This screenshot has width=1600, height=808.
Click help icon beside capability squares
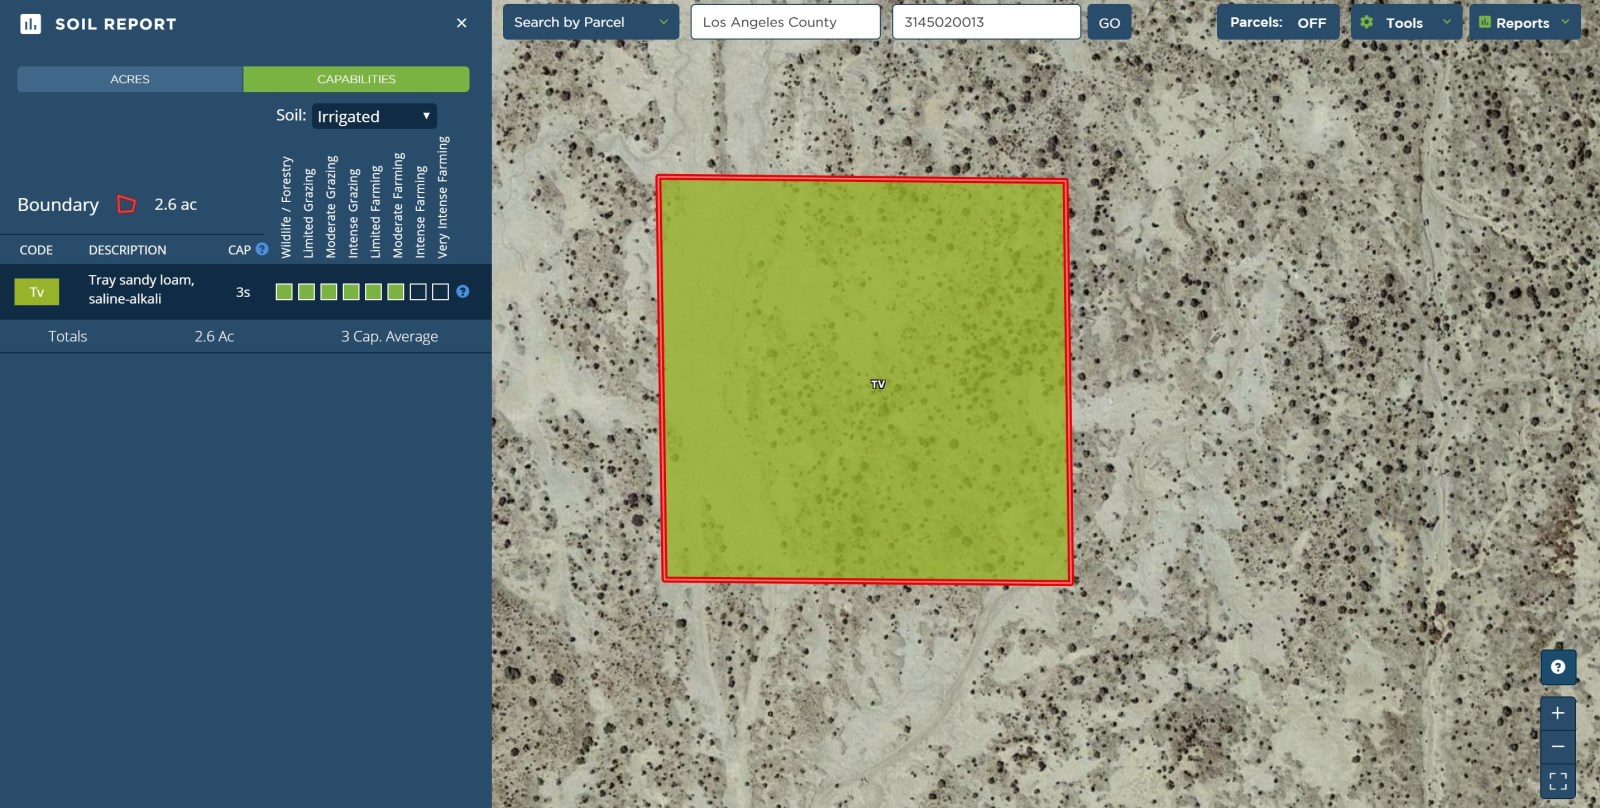coord(463,292)
